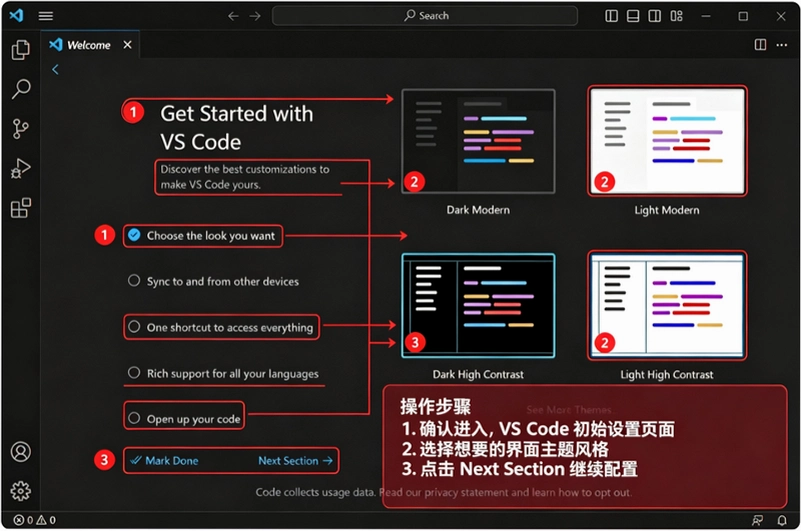Screen dimensions: 801x531
Task: Click Next Section
Action: [x=295, y=460]
